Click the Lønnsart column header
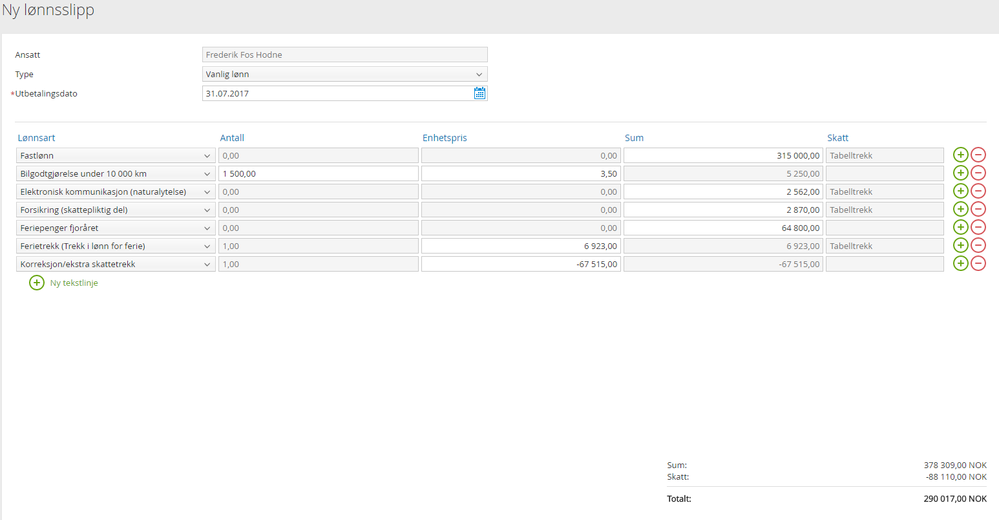Screen dimensions: 999x520 pyautogui.click(x=36, y=138)
